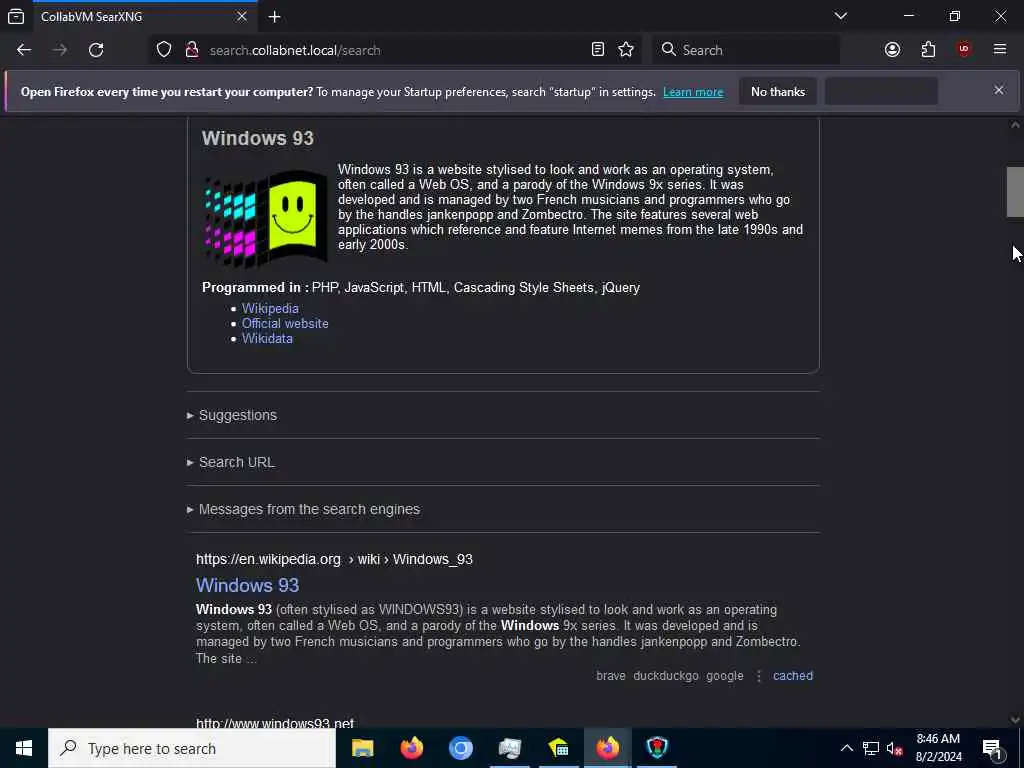This screenshot has width=1024, height=768.
Task: Click the insecure connection padlock icon
Action: pos(192,50)
